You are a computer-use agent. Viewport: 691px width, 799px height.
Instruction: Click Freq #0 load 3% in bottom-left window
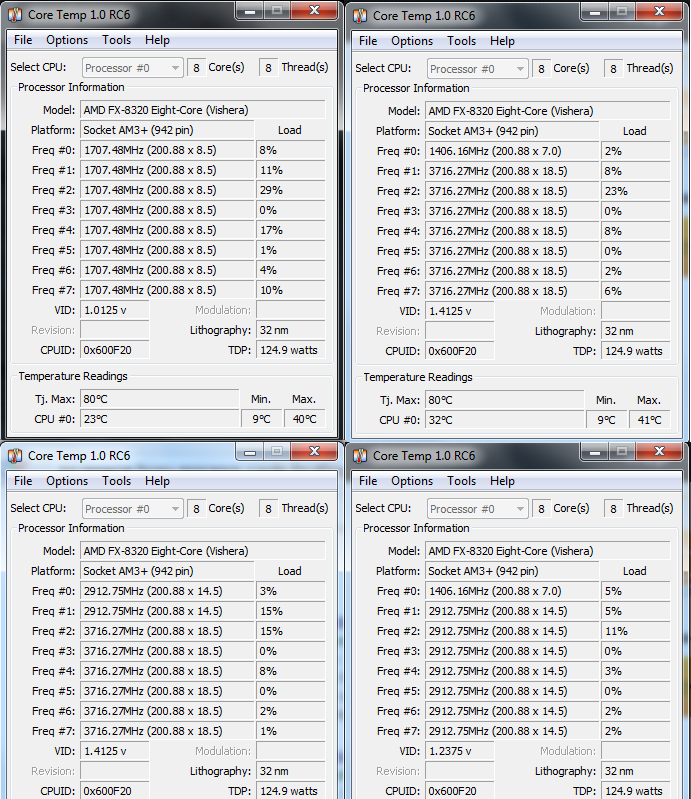(x=290, y=591)
